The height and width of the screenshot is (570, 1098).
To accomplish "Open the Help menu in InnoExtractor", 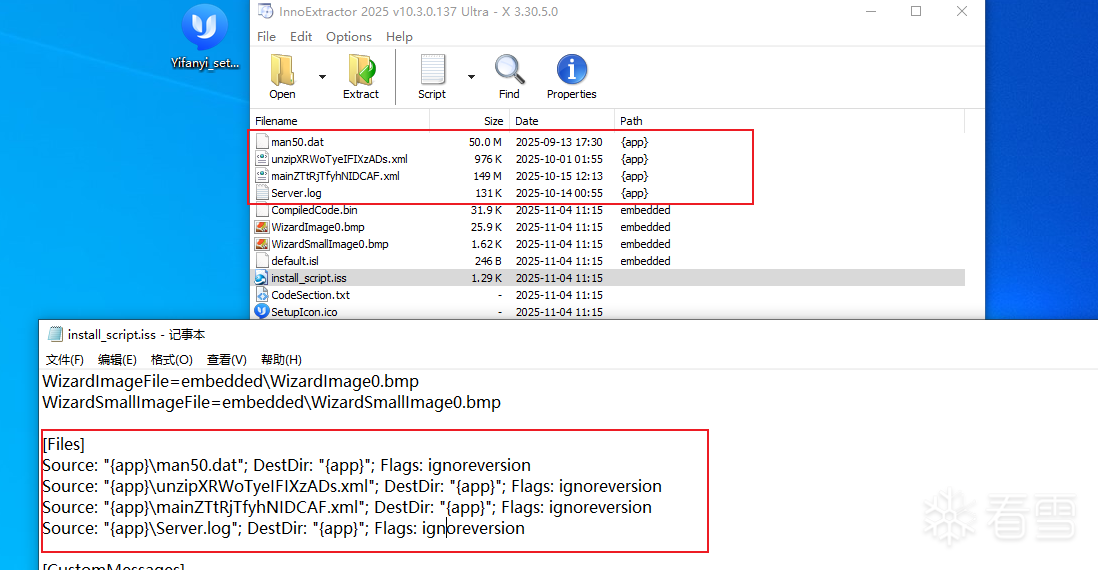I will pos(399,36).
